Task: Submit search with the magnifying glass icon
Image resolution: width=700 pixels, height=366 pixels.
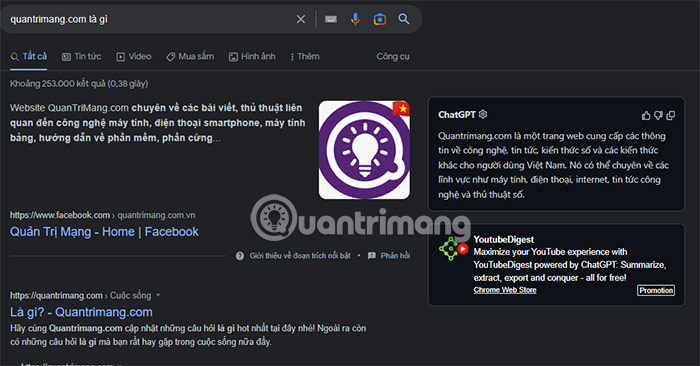Action: point(404,19)
